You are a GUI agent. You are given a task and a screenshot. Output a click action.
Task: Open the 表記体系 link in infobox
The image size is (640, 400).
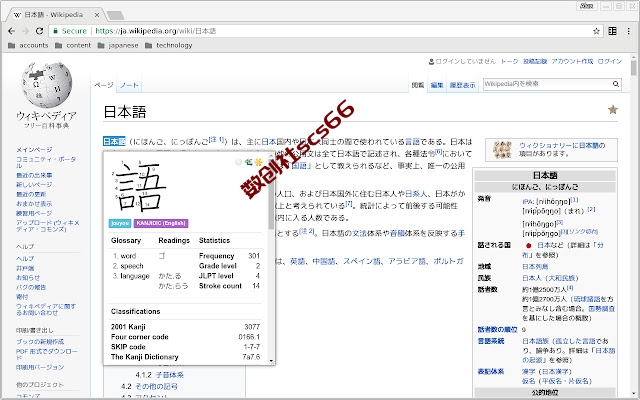[x=491, y=371]
